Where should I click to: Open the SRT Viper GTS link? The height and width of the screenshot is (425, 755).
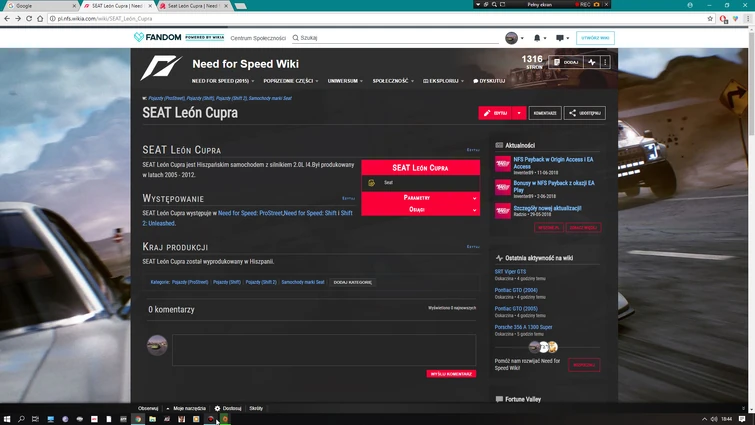coord(510,271)
